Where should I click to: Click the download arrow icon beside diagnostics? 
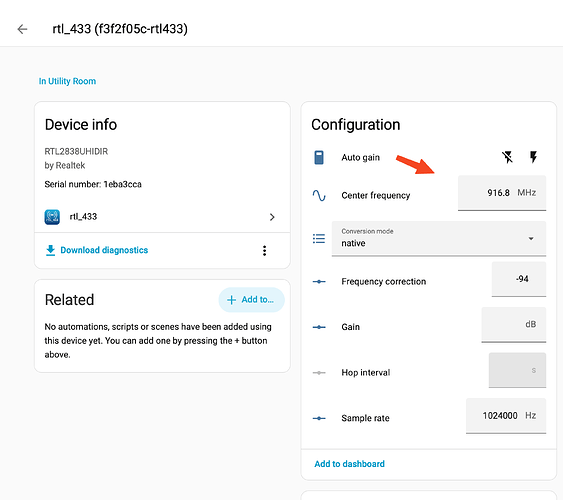[51, 250]
